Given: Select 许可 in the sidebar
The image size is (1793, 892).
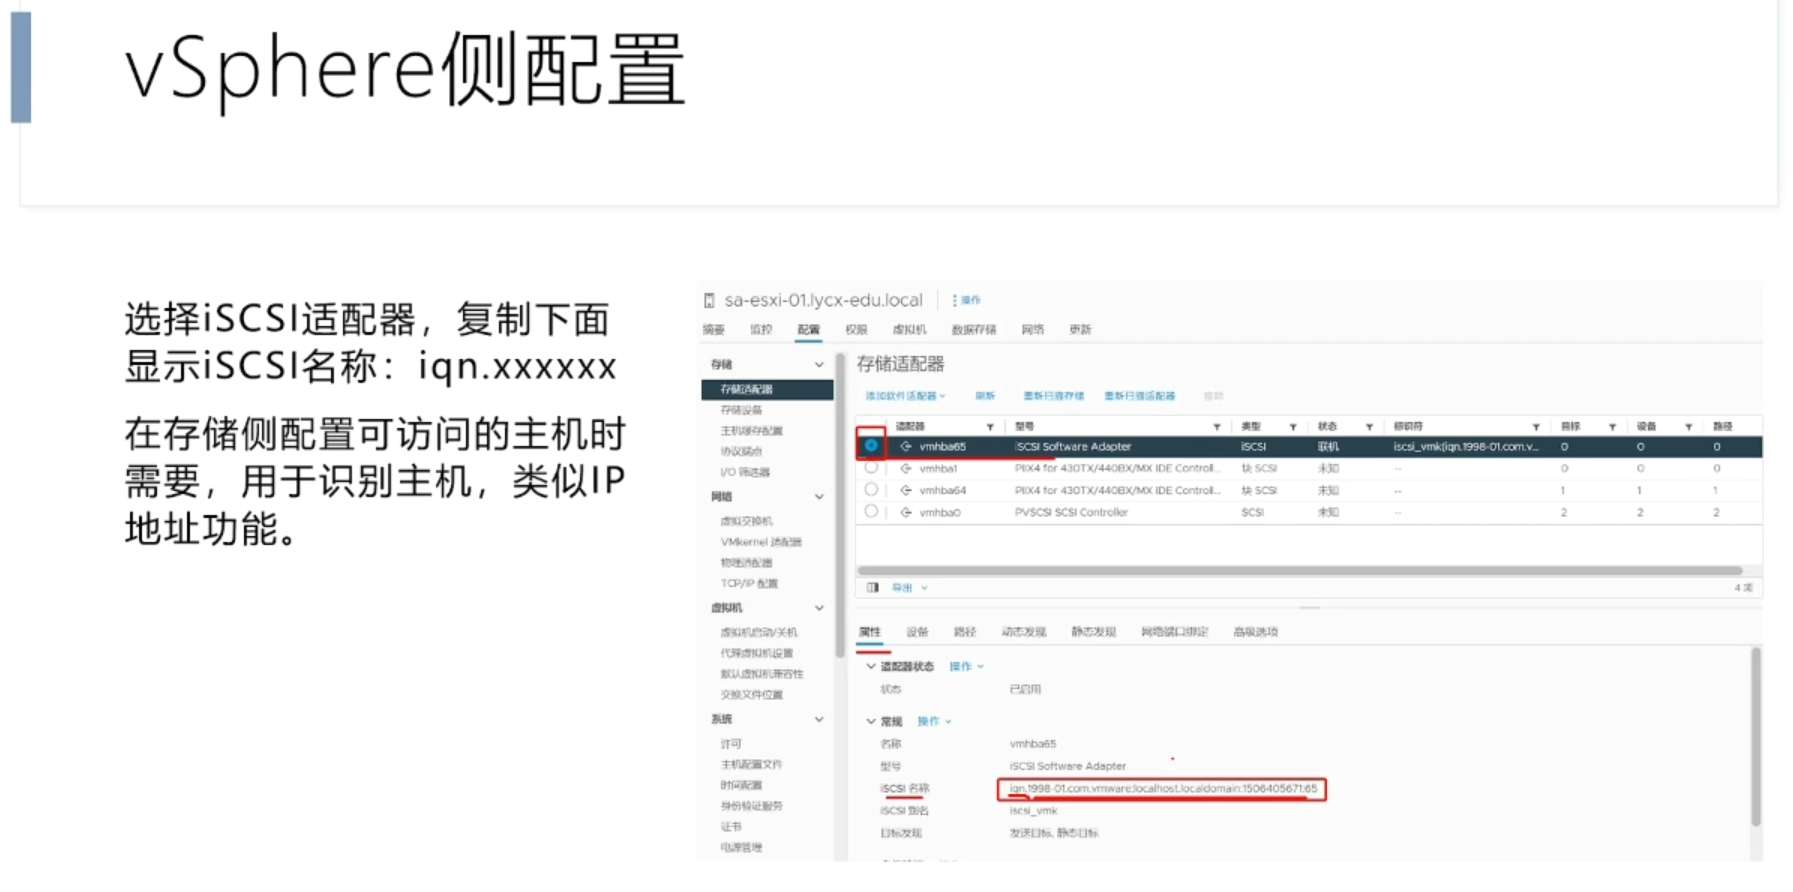Looking at the screenshot, I should pos(731,744).
